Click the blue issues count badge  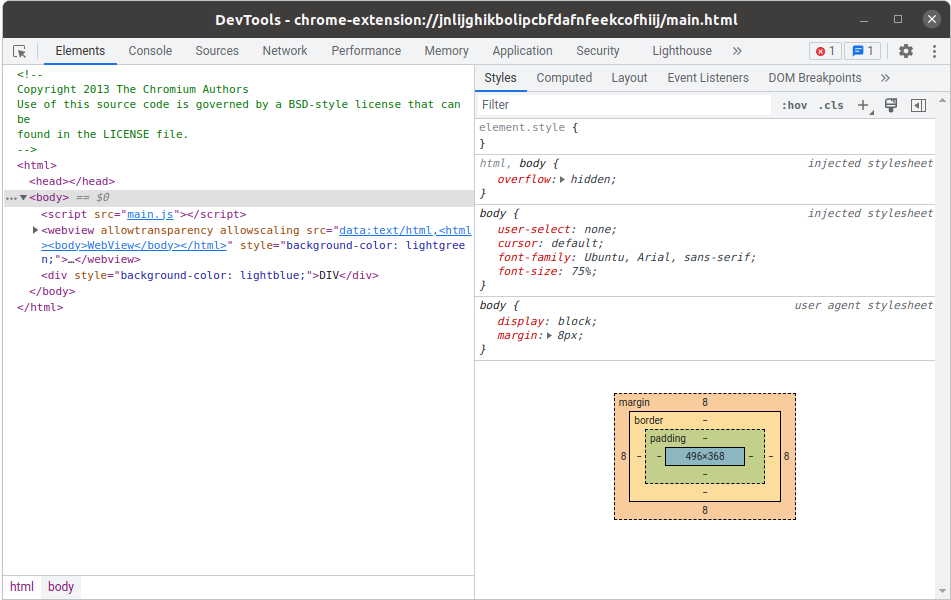click(x=862, y=51)
